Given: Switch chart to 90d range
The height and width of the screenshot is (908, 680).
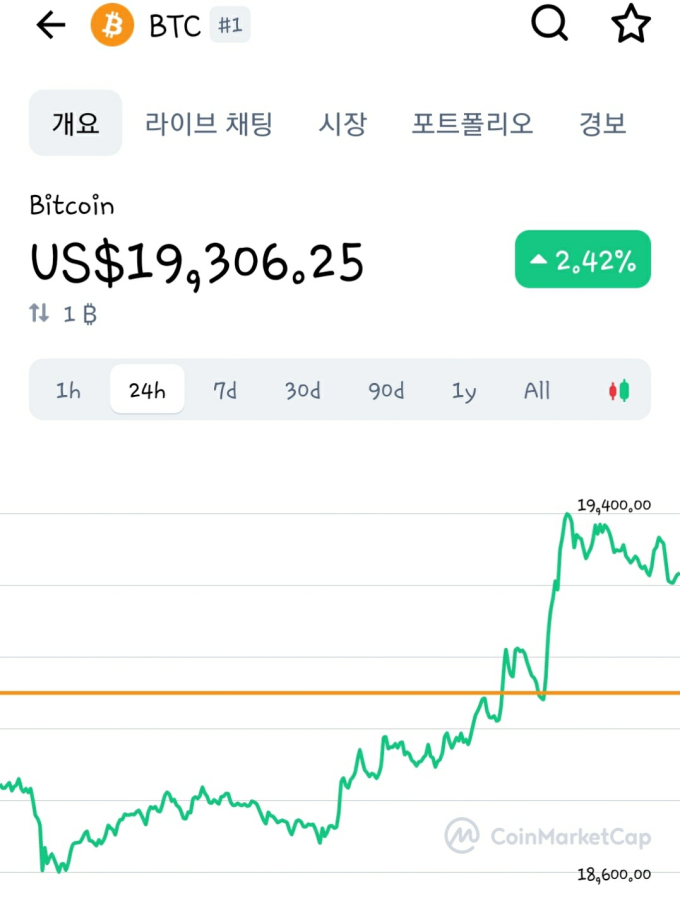Looking at the screenshot, I should [x=386, y=390].
